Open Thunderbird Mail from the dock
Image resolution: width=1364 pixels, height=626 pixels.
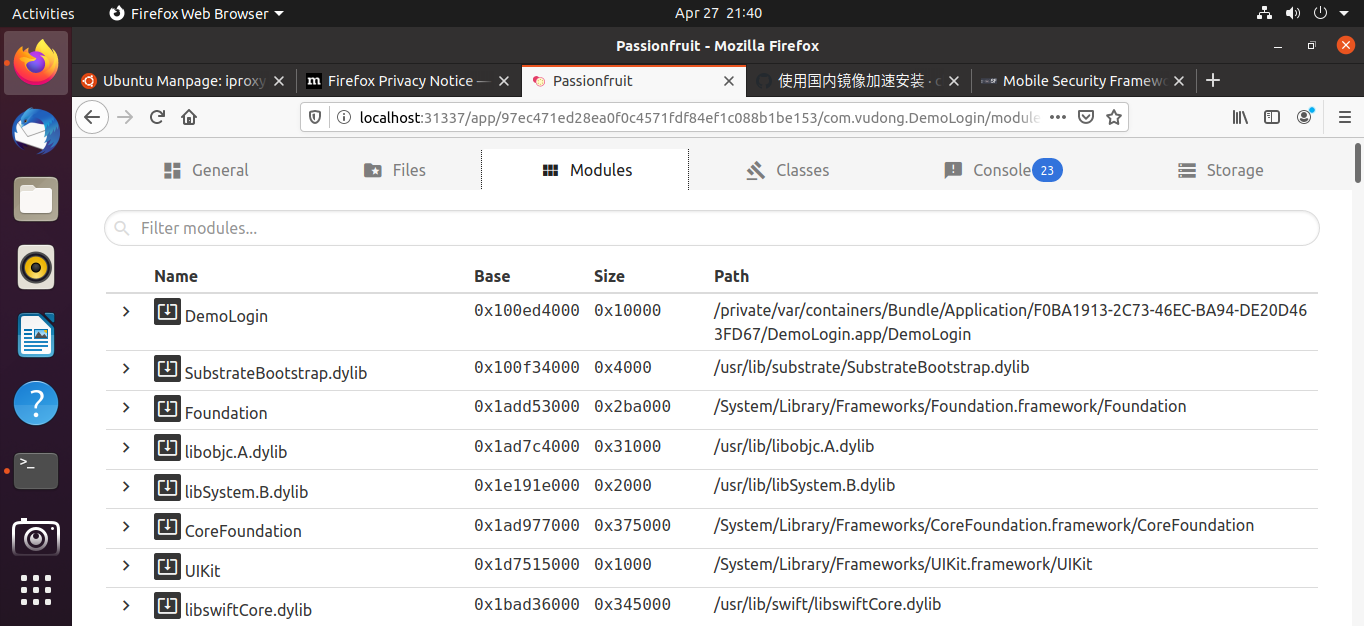click(36, 132)
